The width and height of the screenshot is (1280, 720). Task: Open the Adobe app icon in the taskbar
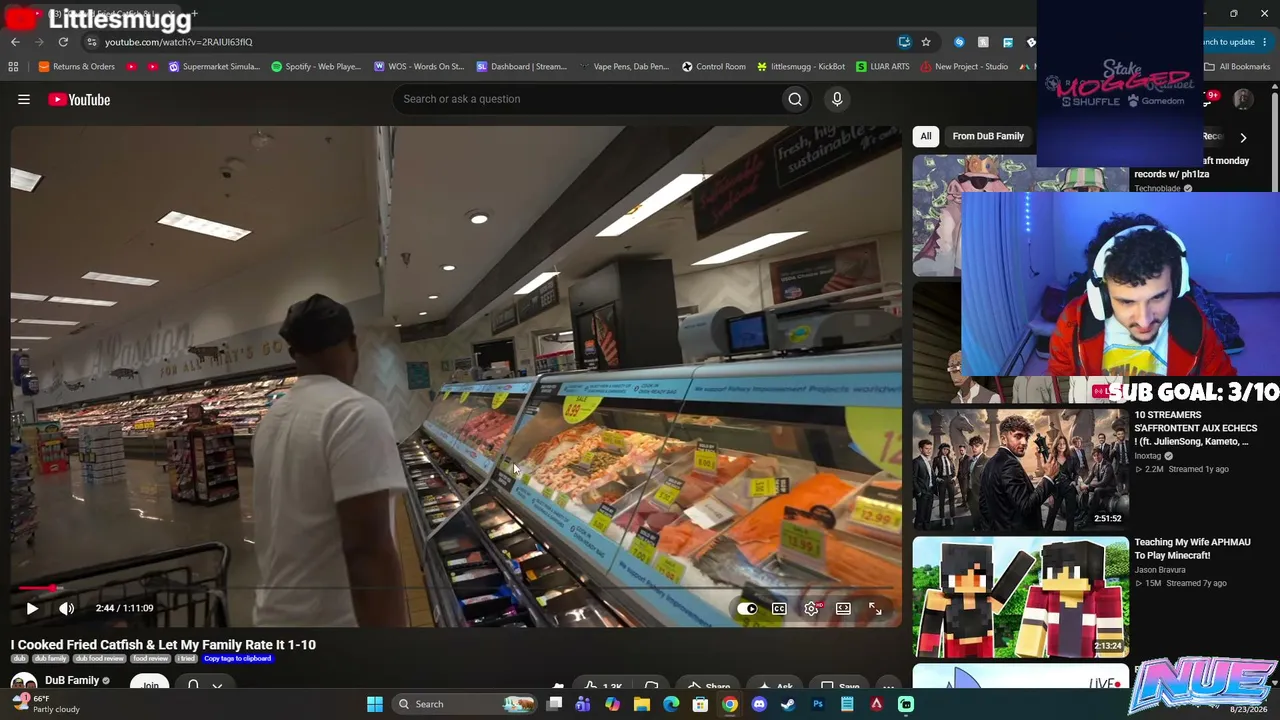877,704
